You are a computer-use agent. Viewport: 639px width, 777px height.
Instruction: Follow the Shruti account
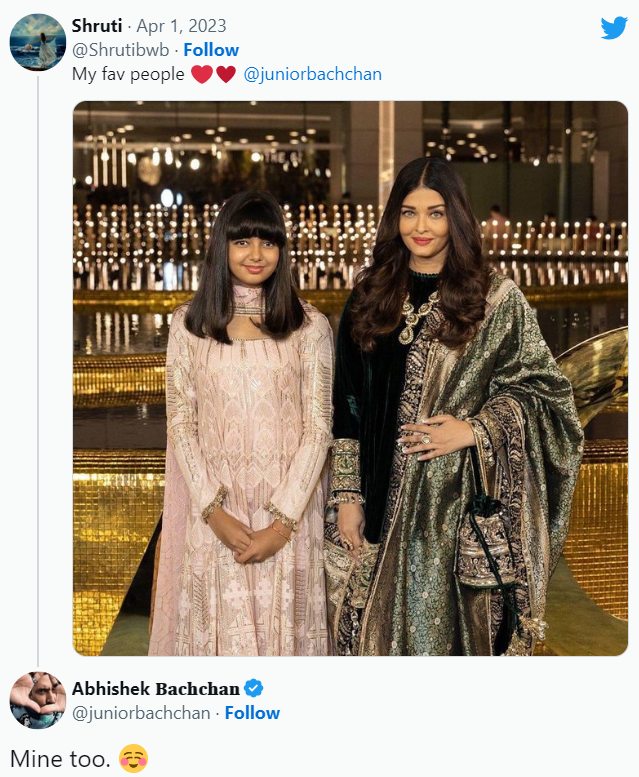point(211,50)
